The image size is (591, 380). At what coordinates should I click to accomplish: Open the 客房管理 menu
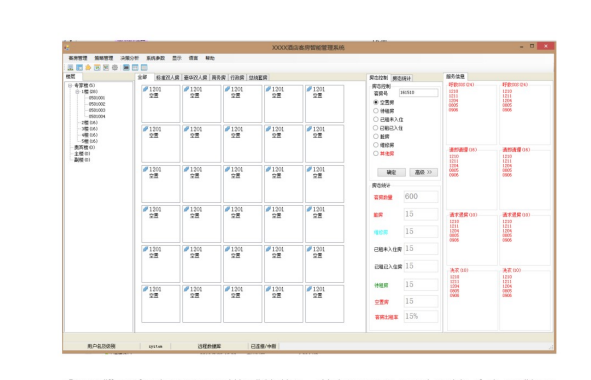(78, 58)
